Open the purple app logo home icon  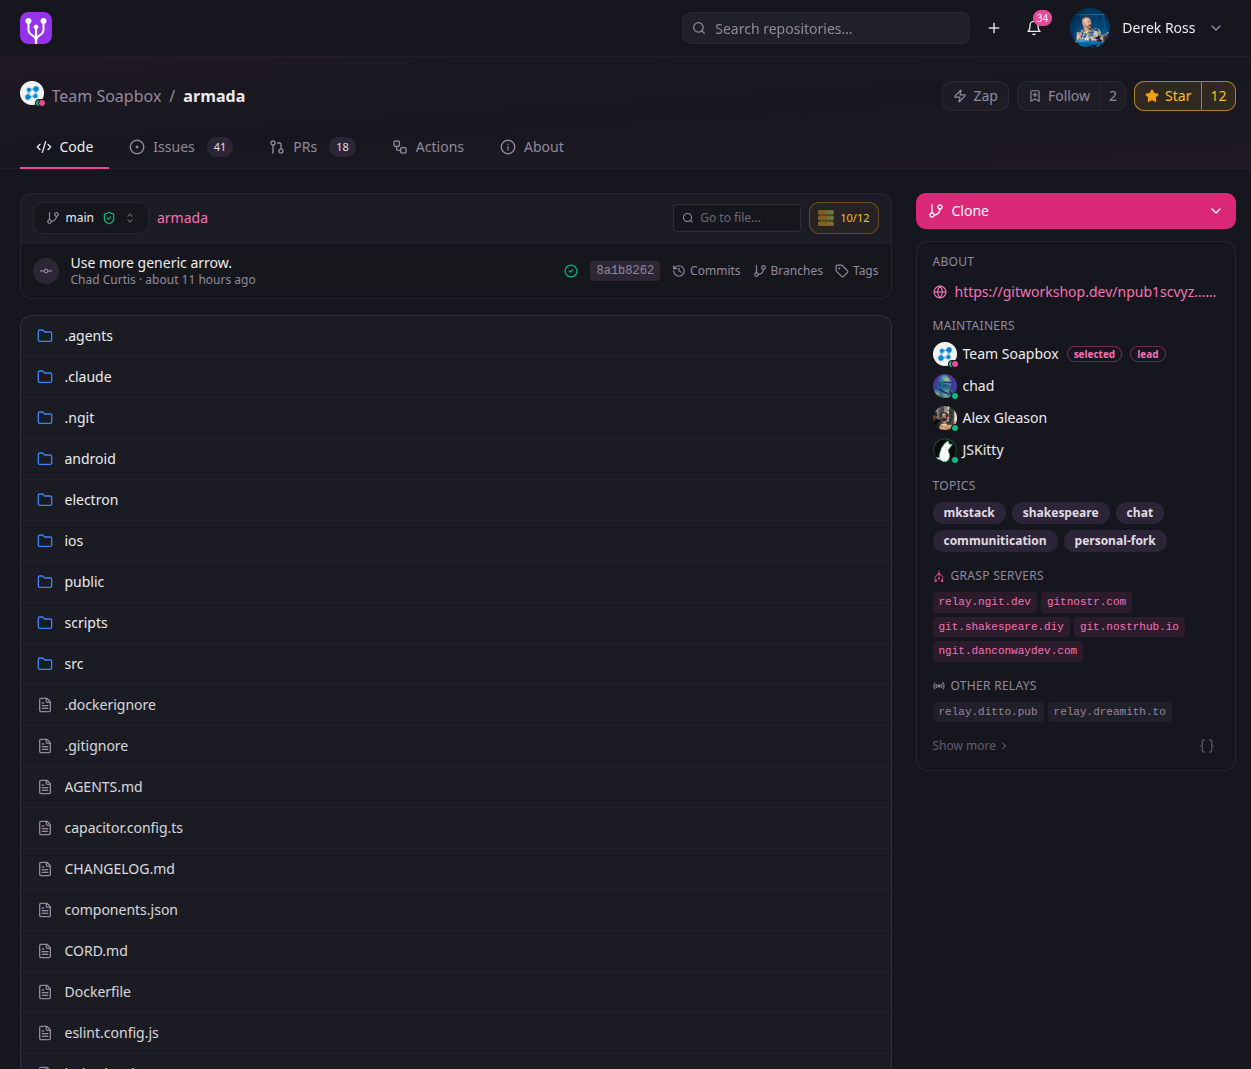(x=36, y=28)
